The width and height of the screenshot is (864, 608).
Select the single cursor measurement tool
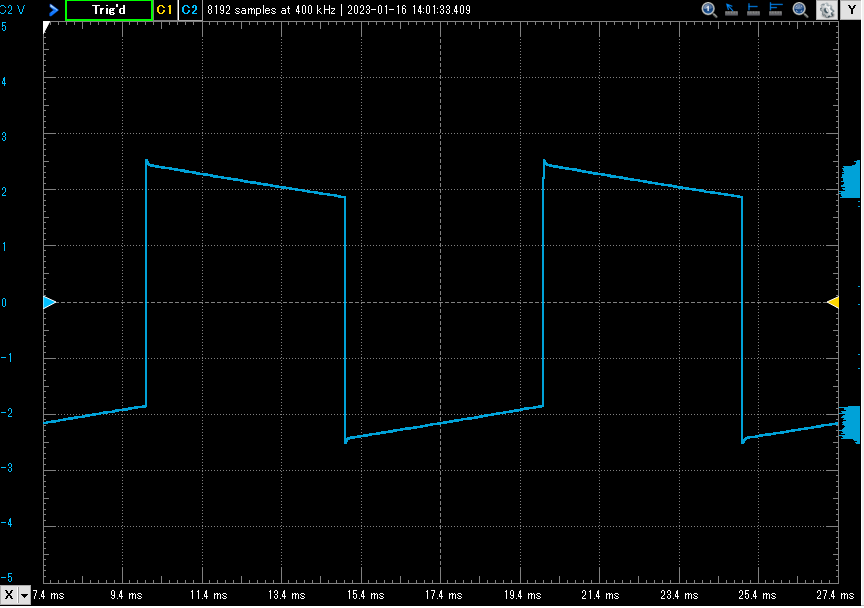[x=753, y=10]
